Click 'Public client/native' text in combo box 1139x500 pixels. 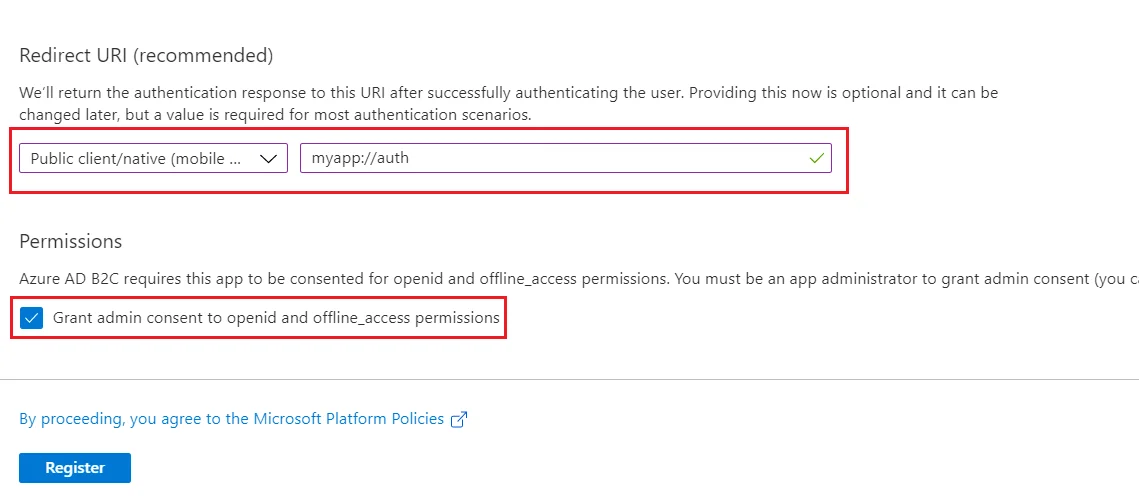pos(100,158)
